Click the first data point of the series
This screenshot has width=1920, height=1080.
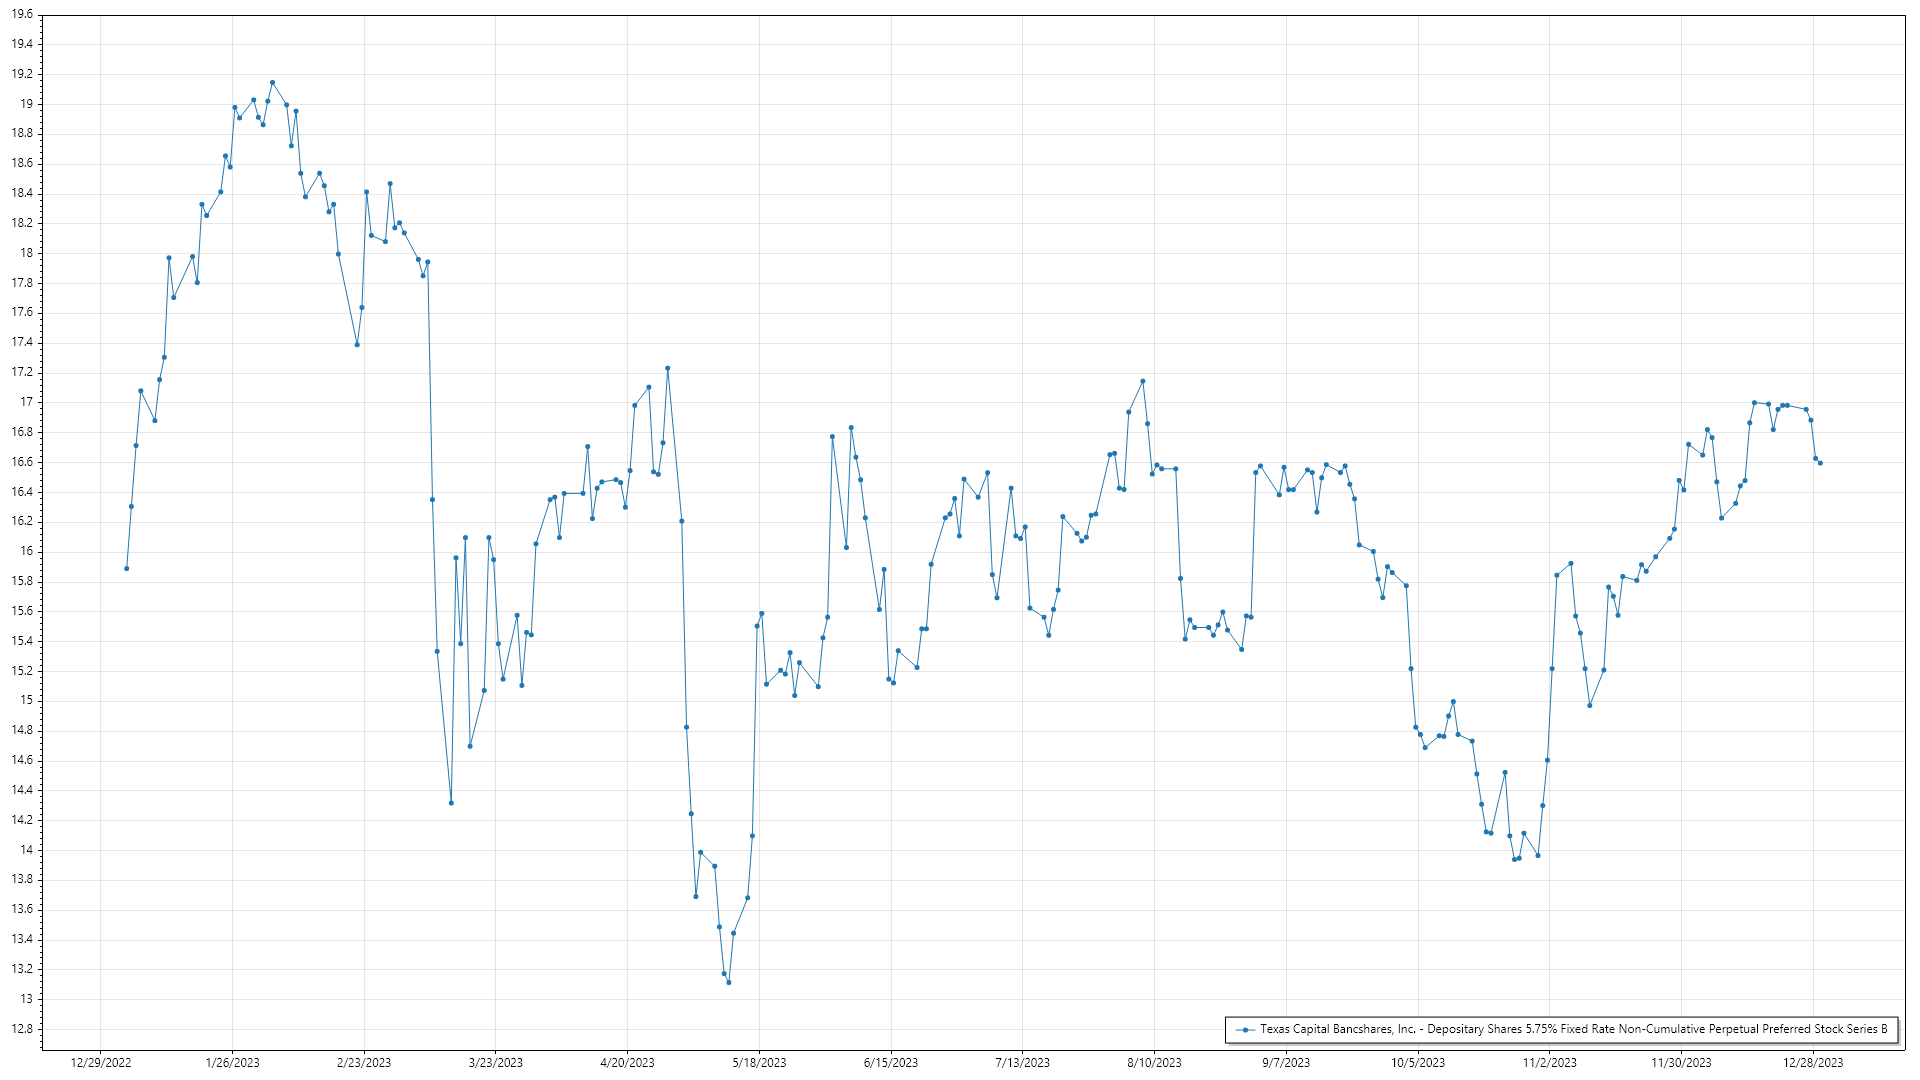point(126,568)
